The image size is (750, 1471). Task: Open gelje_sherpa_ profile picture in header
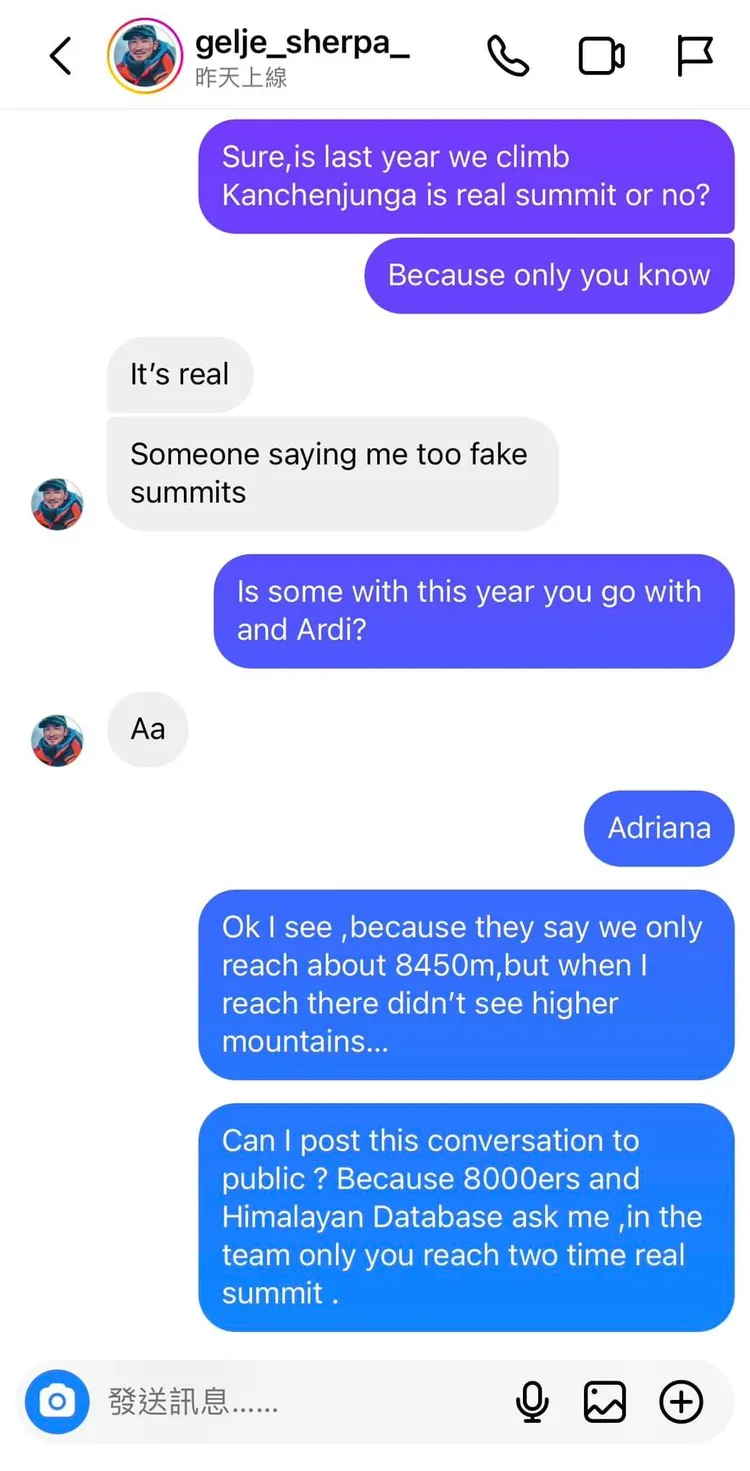(x=145, y=56)
